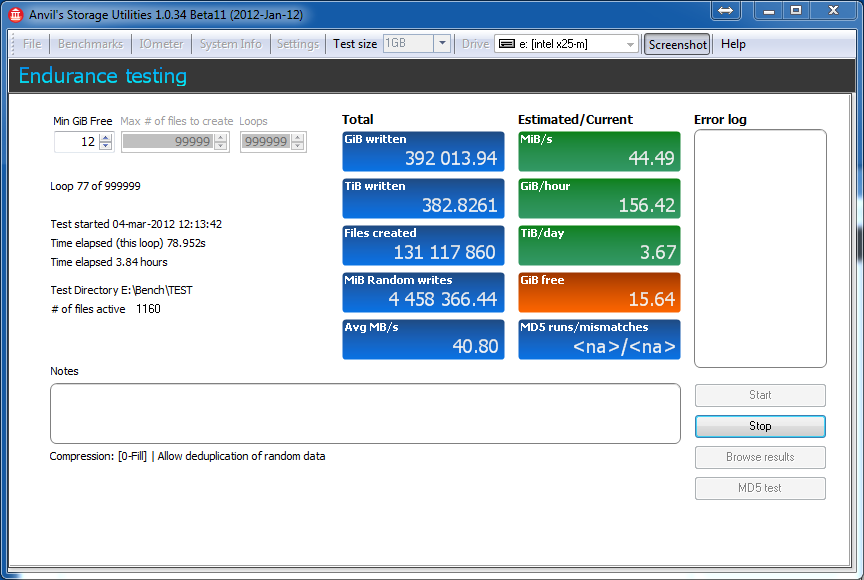Image resolution: width=864 pixels, height=580 pixels.
Task: Click '# of files active 1160' text
Action: pos(105,309)
